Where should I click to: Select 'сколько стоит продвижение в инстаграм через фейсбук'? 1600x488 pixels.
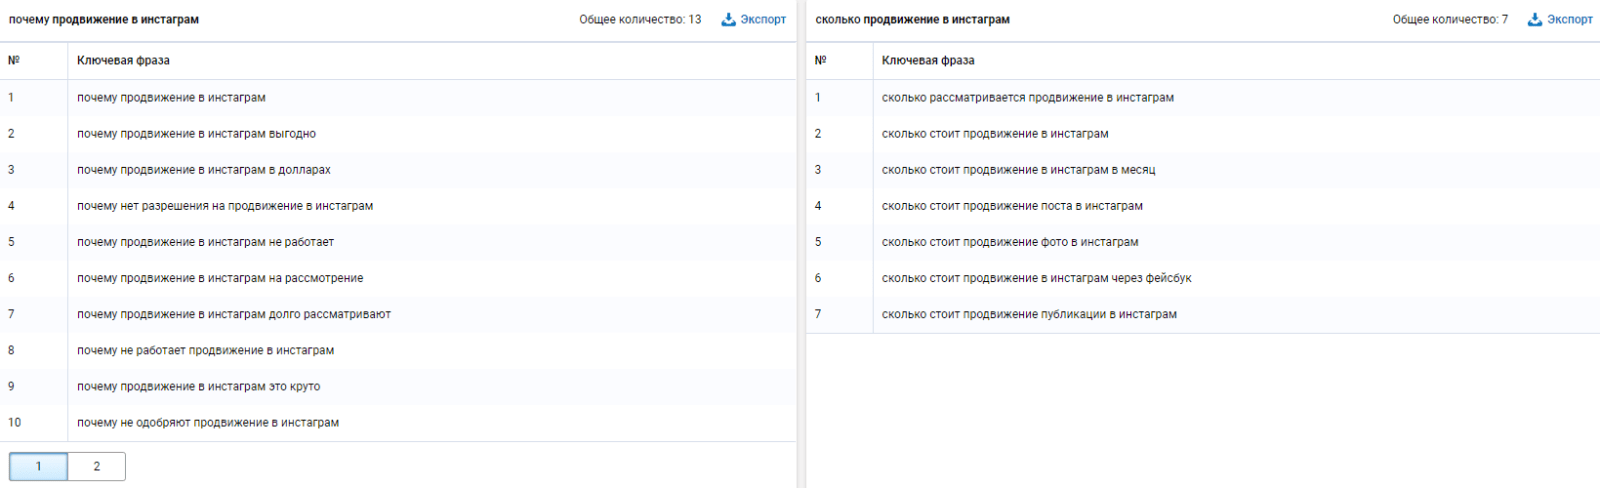1037,277
